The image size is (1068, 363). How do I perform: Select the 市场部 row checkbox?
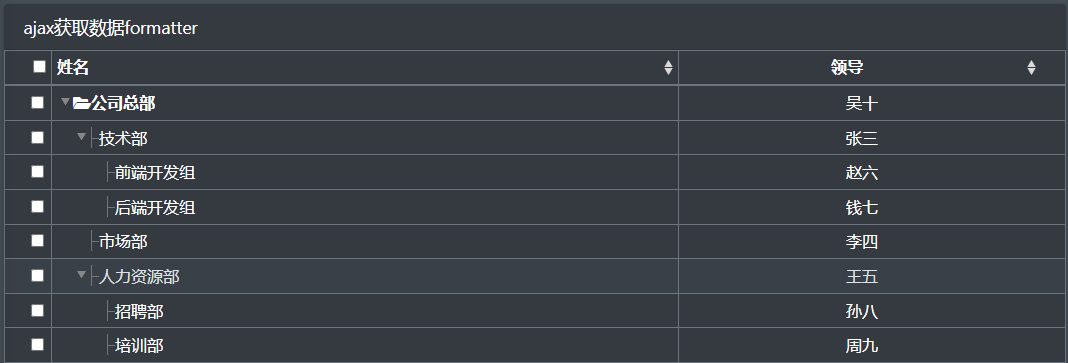click(x=37, y=241)
